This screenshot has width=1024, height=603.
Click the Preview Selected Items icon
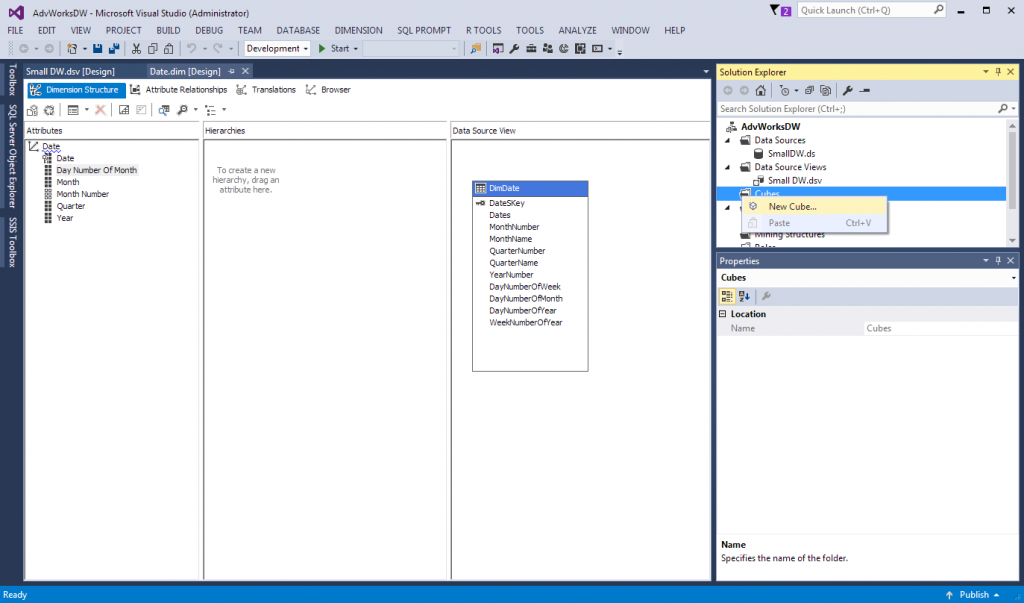pyautogui.click(x=864, y=91)
